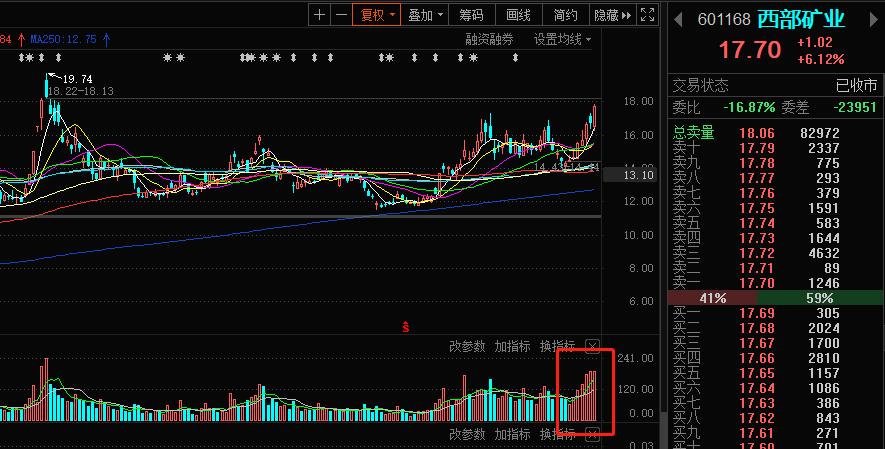Click the 西部矿业 stock name title
Viewport: 885px width, 449px height.
800,20
